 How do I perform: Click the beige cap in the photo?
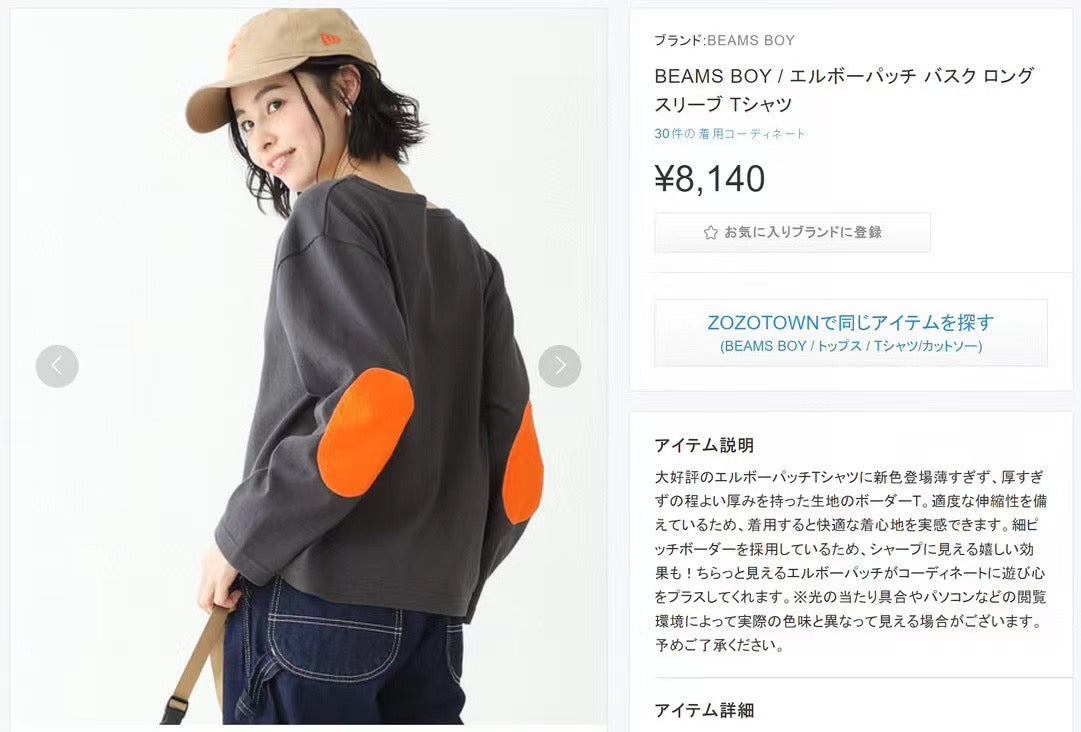point(281,65)
